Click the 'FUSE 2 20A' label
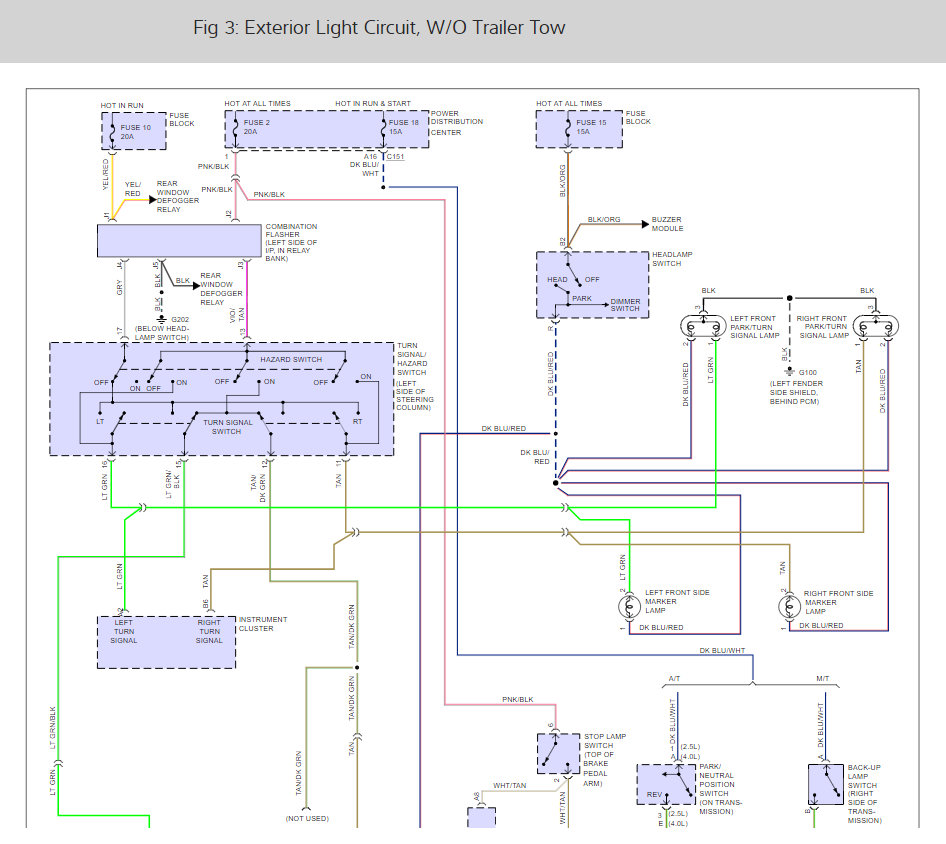Screen dimensions: 946x844 pyautogui.click(x=256, y=127)
